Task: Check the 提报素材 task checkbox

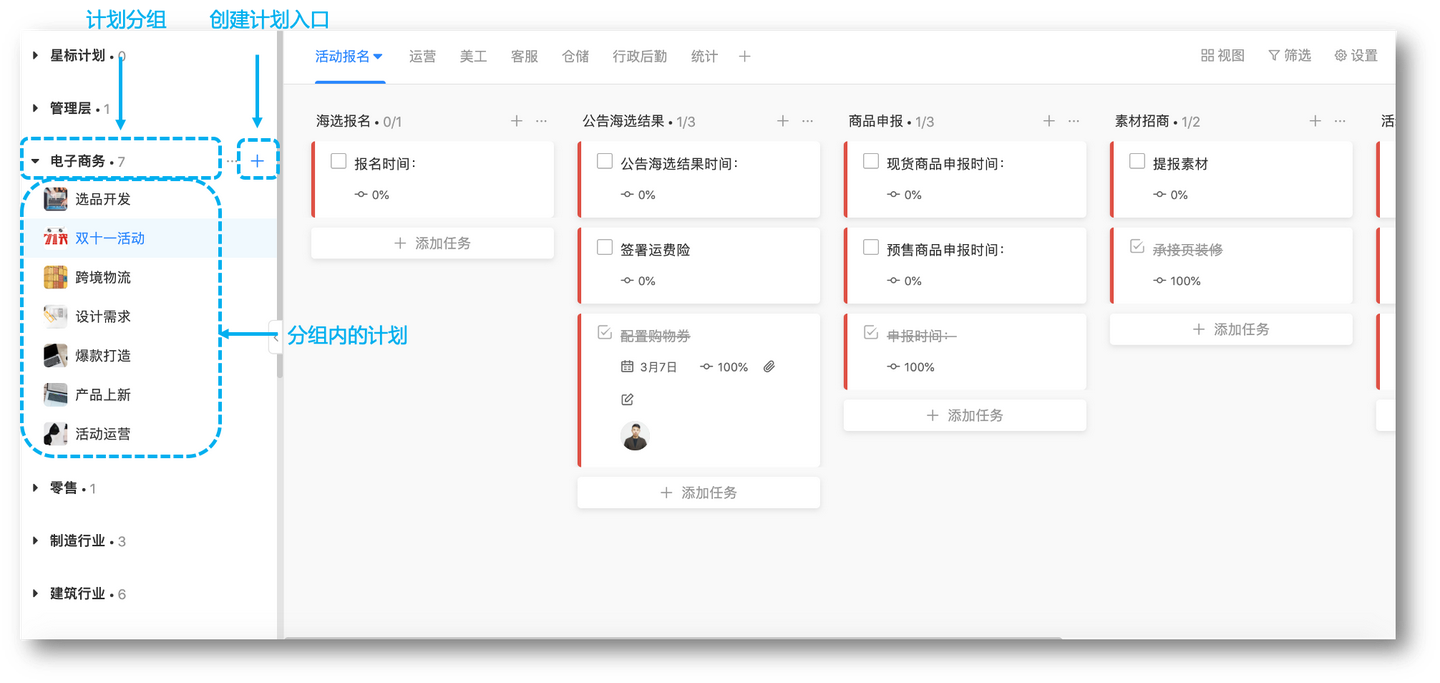Action: click(1136, 161)
